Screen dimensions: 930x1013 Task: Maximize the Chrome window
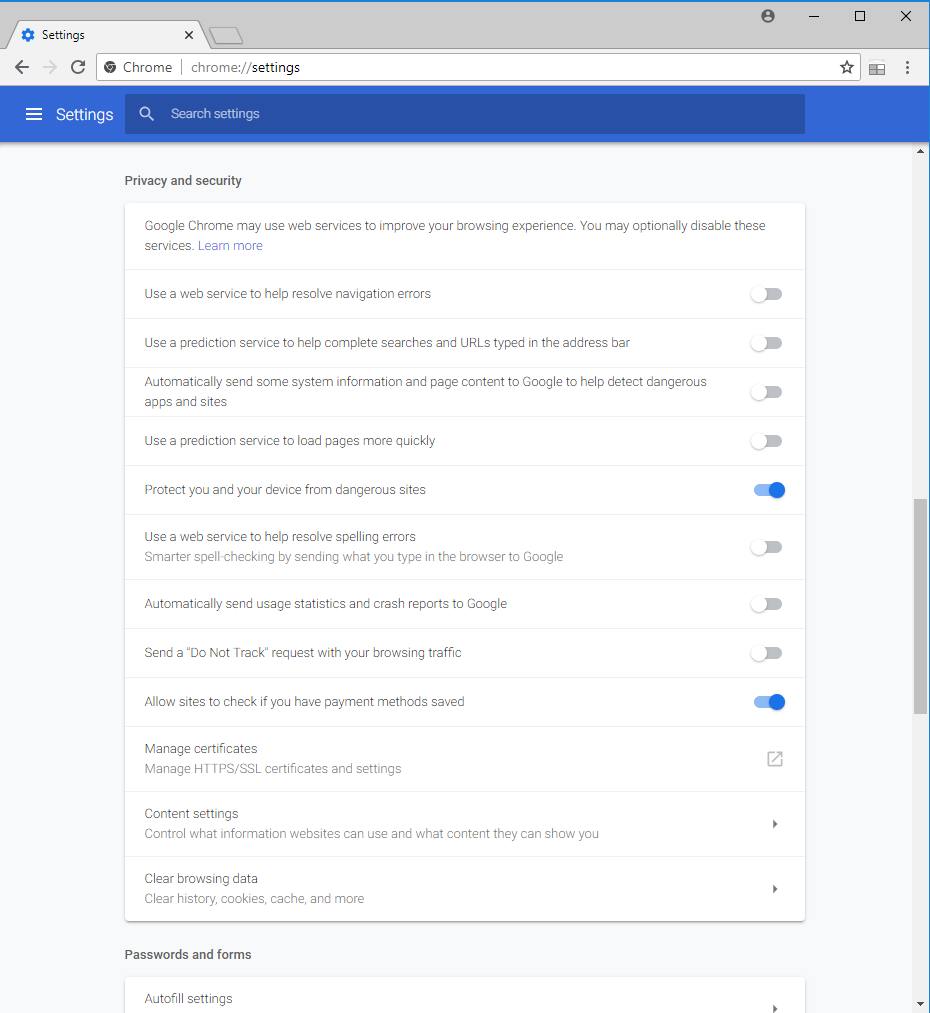860,16
